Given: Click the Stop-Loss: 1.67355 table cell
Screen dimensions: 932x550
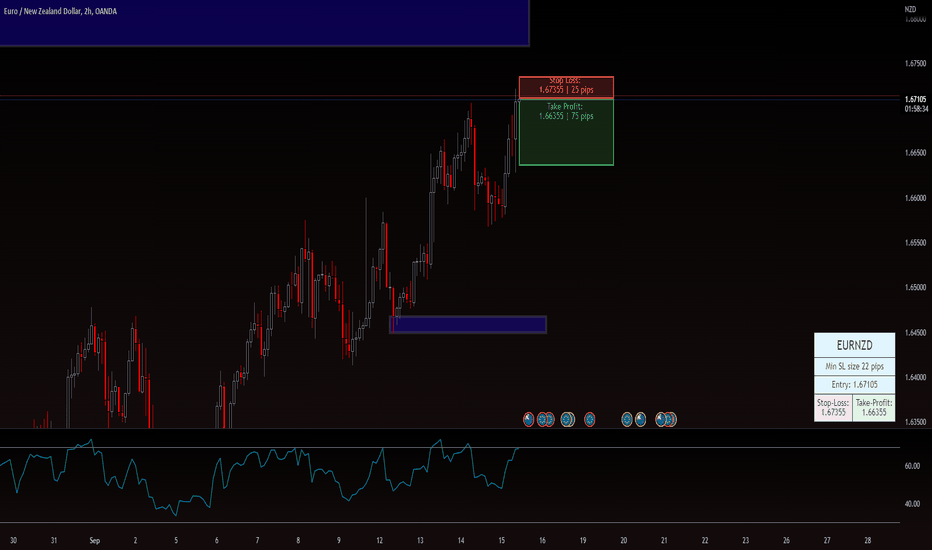Looking at the screenshot, I should coord(833,407).
